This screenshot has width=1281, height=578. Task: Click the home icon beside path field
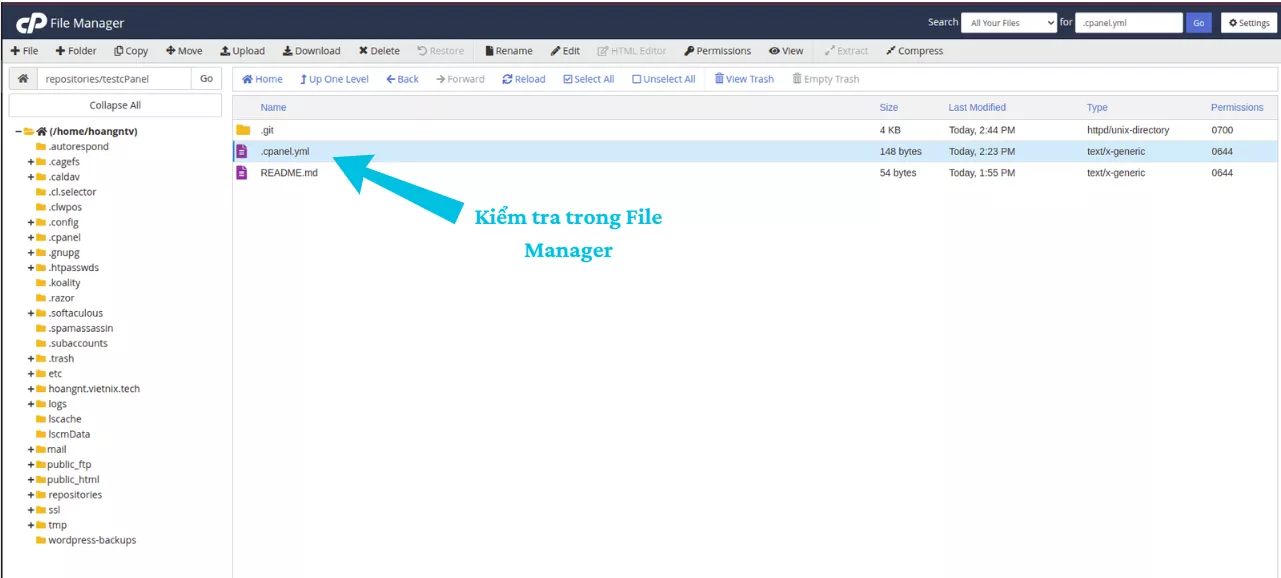pyautogui.click(x=23, y=79)
